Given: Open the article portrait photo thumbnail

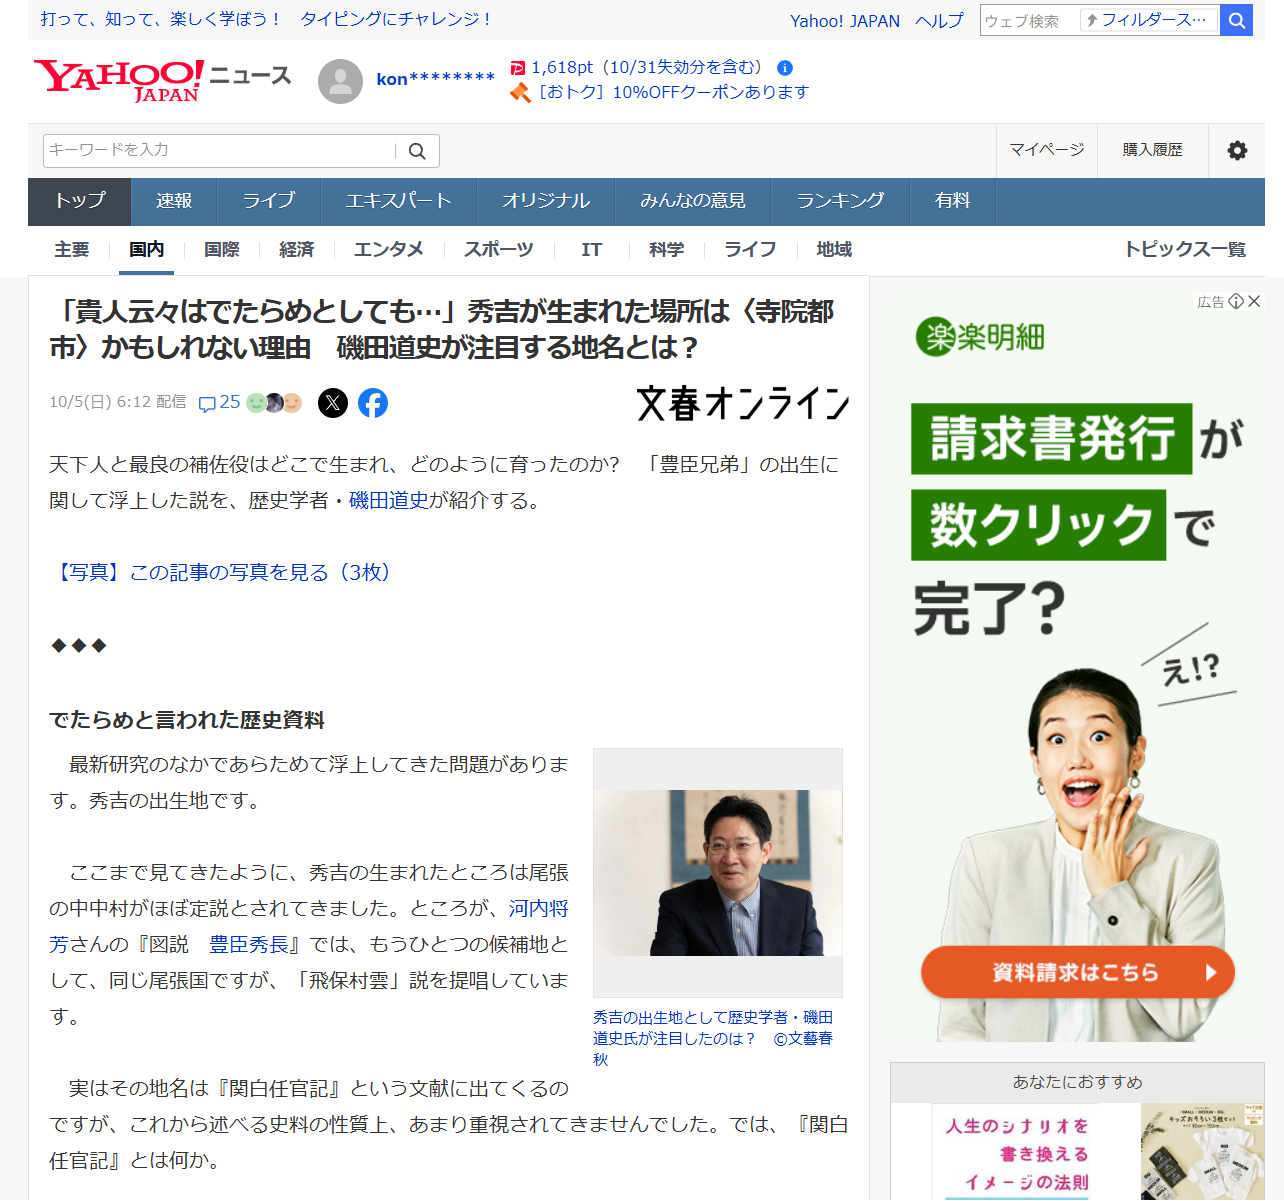Looking at the screenshot, I should [x=717, y=872].
